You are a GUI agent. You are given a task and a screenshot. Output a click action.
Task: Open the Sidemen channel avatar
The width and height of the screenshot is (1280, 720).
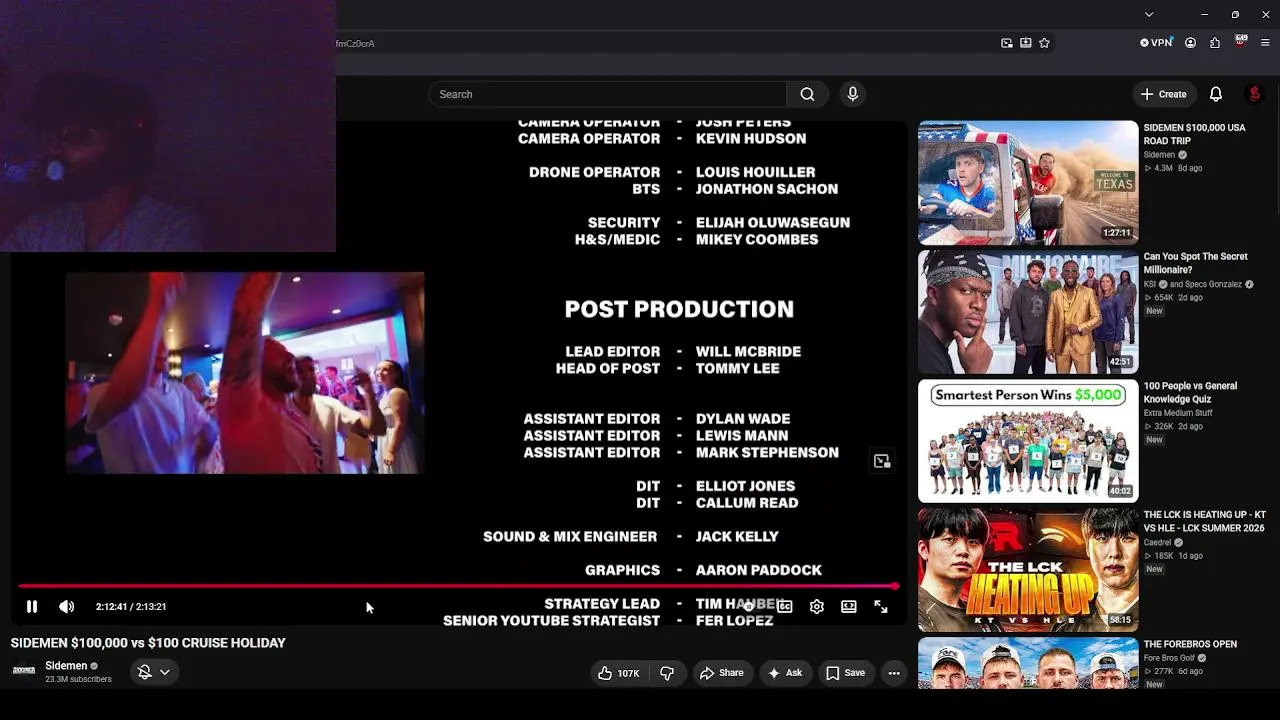tap(24, 671)
